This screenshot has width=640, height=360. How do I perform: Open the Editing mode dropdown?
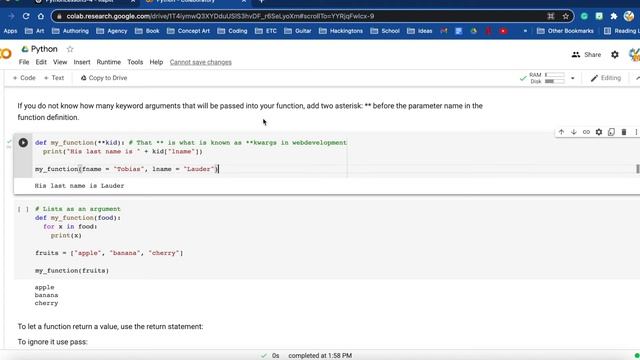tap(606, 78)
